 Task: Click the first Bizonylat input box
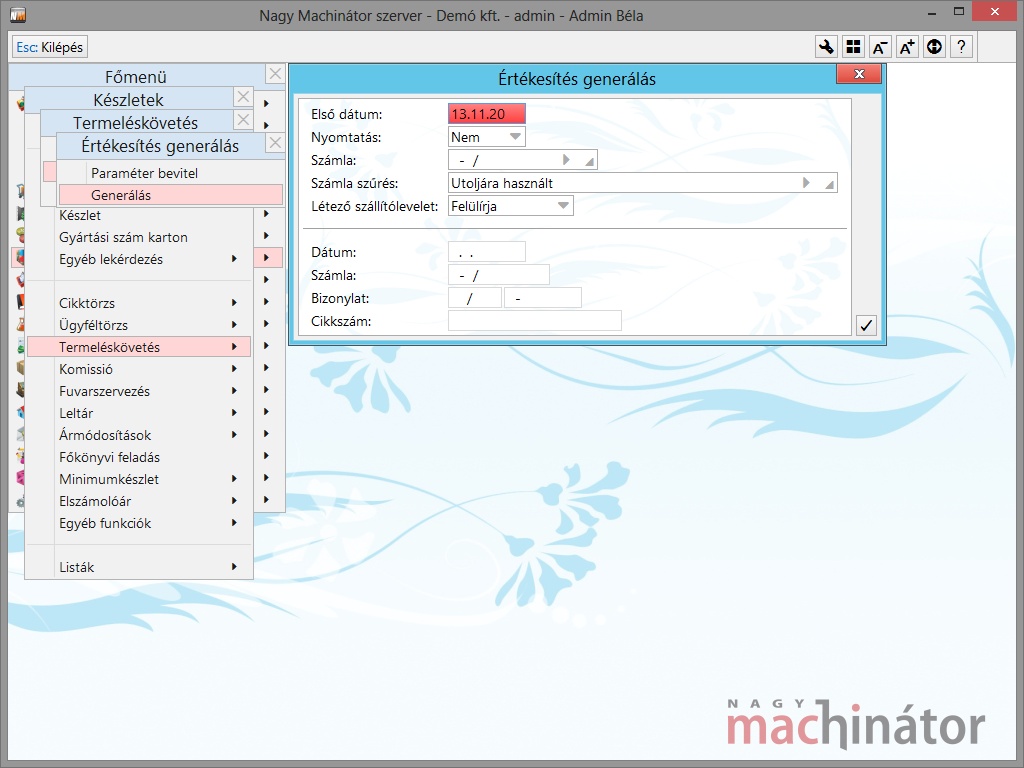pyautogui.click(x=475, y=298)
